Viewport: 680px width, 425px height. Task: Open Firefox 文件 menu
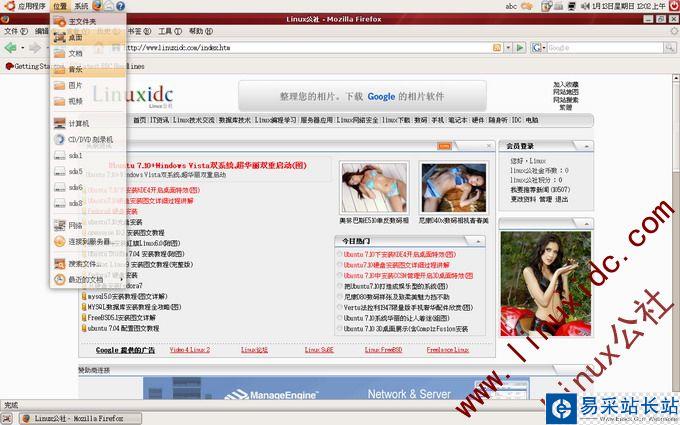click(16, 31)
